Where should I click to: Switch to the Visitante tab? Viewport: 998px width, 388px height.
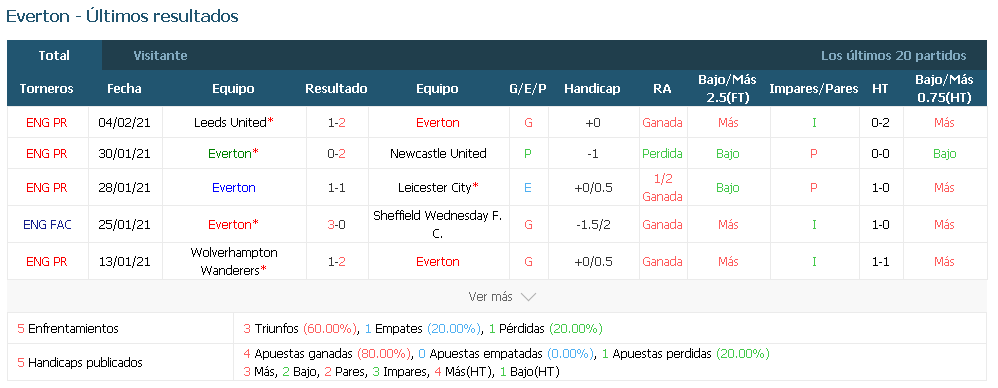[160, 55]
